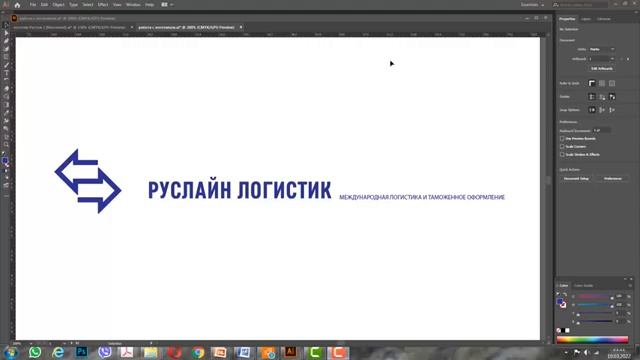This screenshot has width=640, height=360.
Task: Click the Magenta slider in the Color panel
Action: pyautogui.click(x=595, y=305)
